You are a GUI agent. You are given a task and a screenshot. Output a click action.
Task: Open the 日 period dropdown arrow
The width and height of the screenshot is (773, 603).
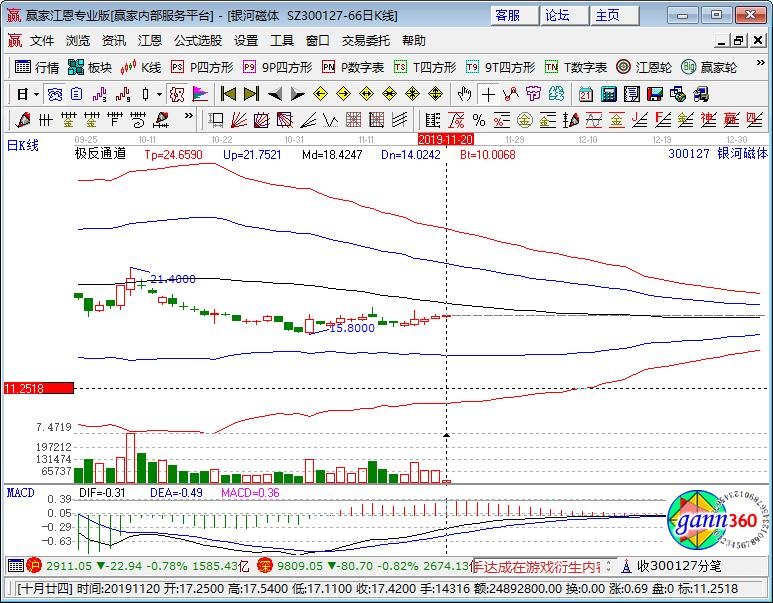point(36,94)
